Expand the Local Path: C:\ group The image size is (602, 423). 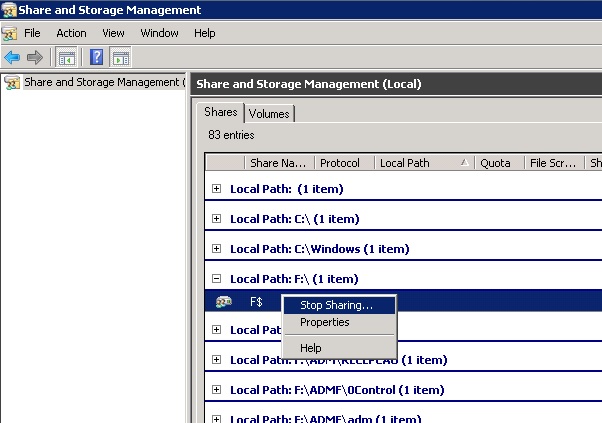[x=217, y=219]
